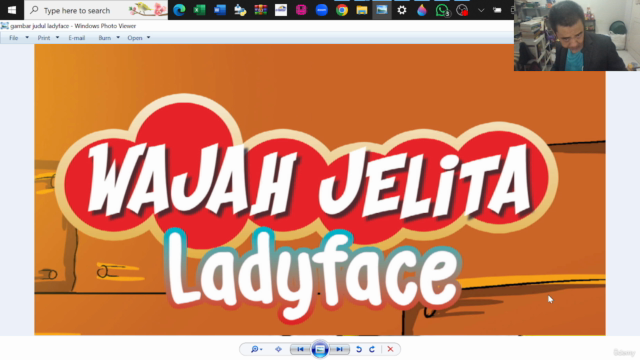640x360 pixels.
Task: Open Settings gear from taskbar
Action: (402, 10)
